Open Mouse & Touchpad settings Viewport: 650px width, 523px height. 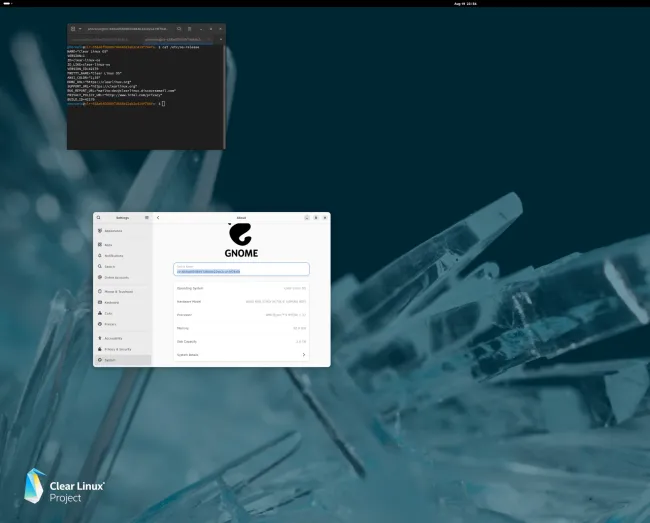(121, 291)
